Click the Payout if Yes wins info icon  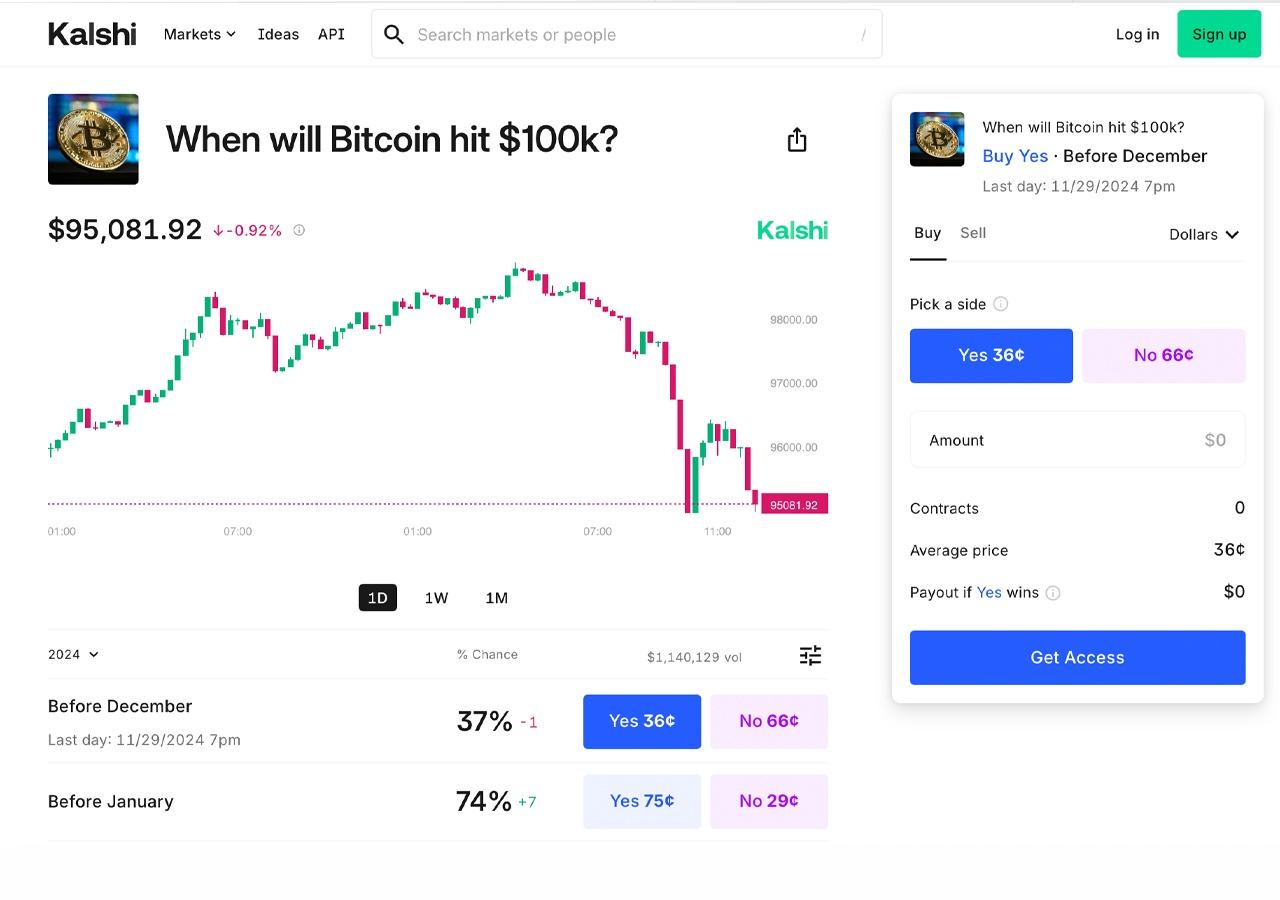coord(1052,593)
